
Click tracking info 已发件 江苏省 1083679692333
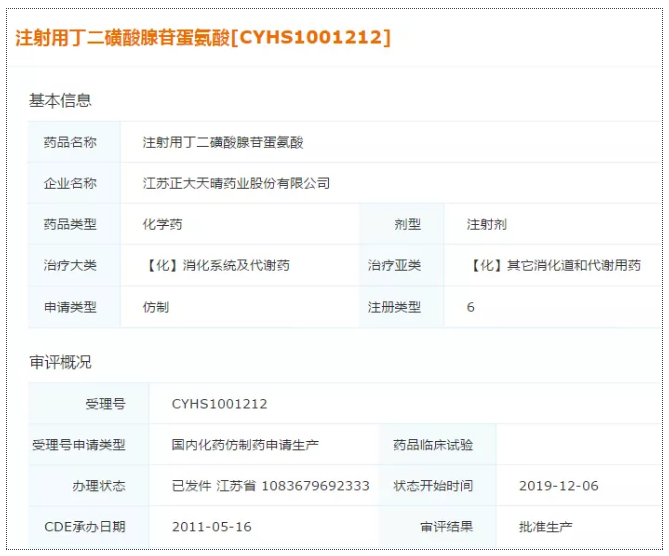tap(270, 486)
